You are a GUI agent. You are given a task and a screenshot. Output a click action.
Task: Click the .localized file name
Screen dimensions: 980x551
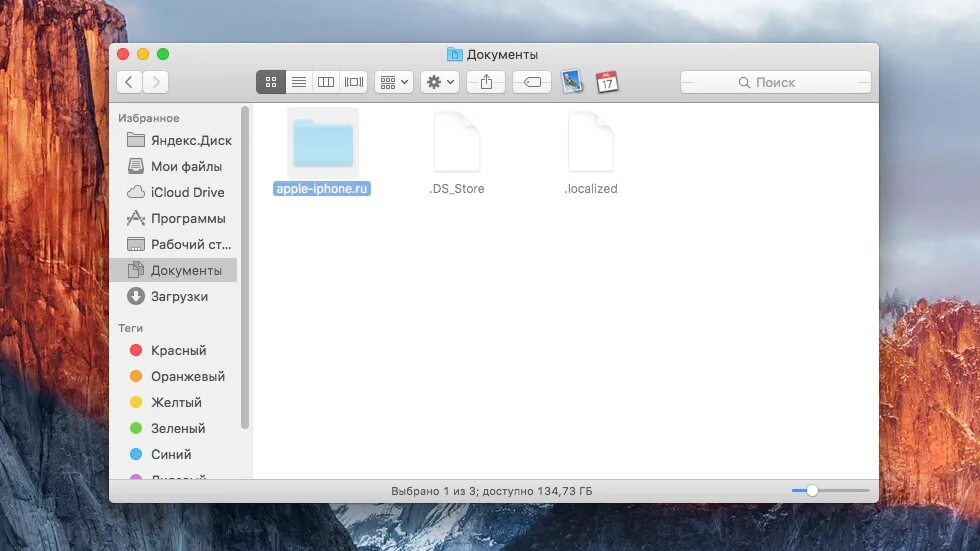[591, 189]
